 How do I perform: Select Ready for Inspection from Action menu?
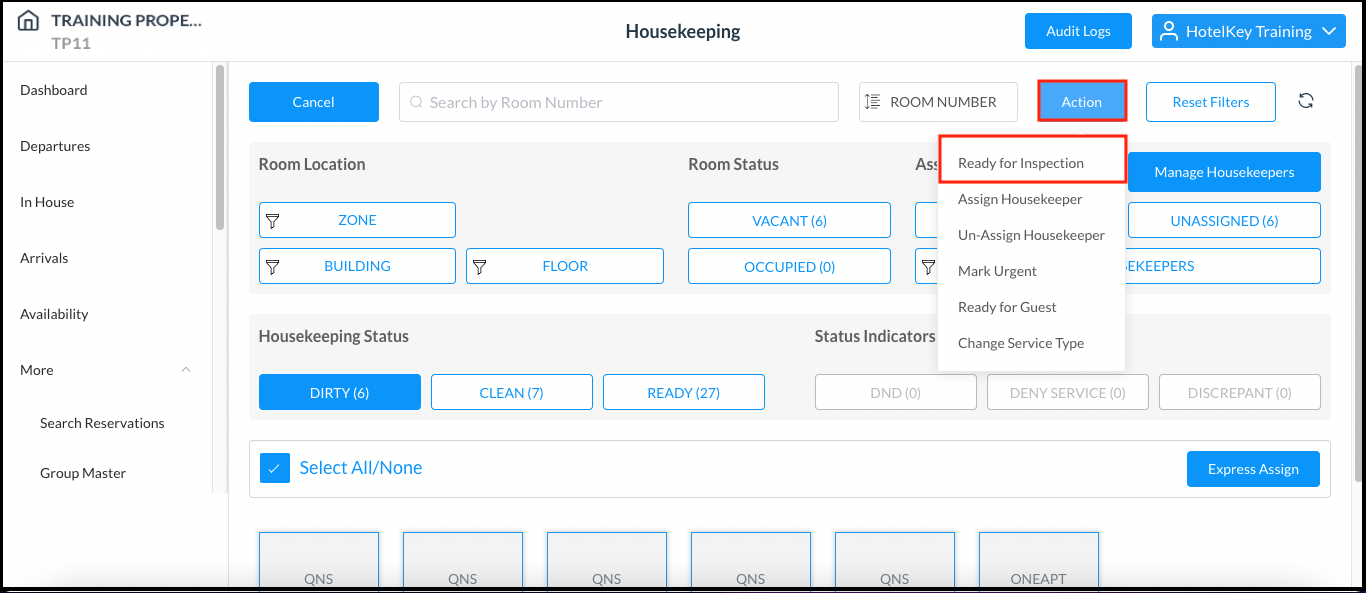point(1022,161)
